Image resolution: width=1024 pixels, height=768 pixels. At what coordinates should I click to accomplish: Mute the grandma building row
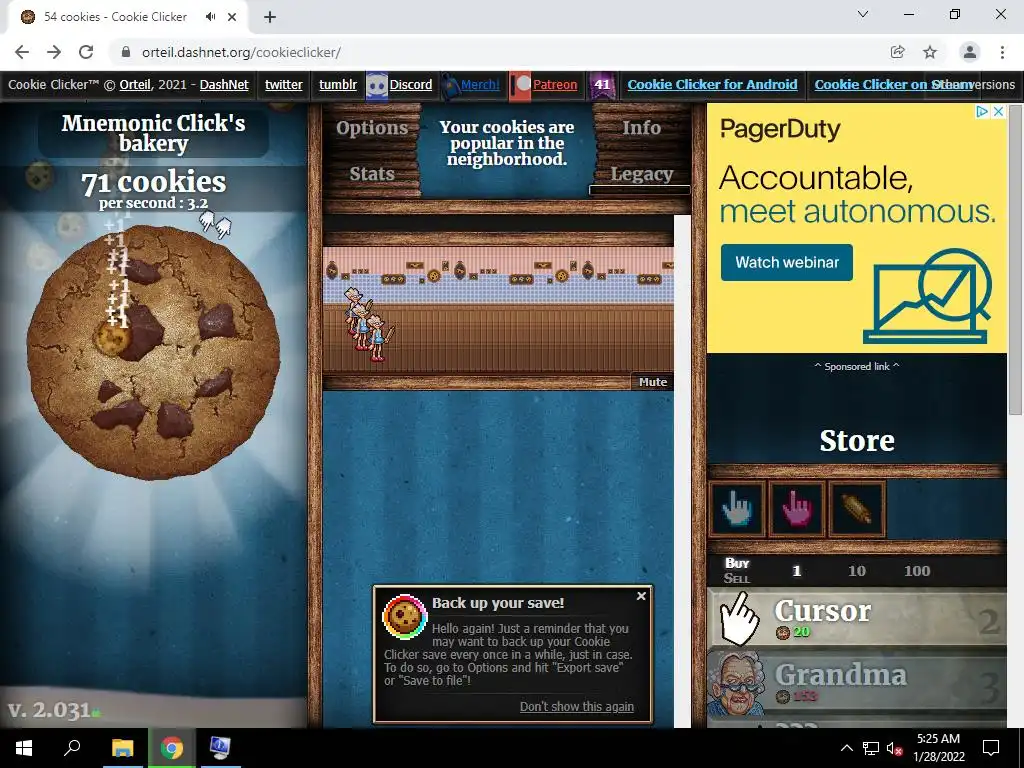click(x=652, y=382)
